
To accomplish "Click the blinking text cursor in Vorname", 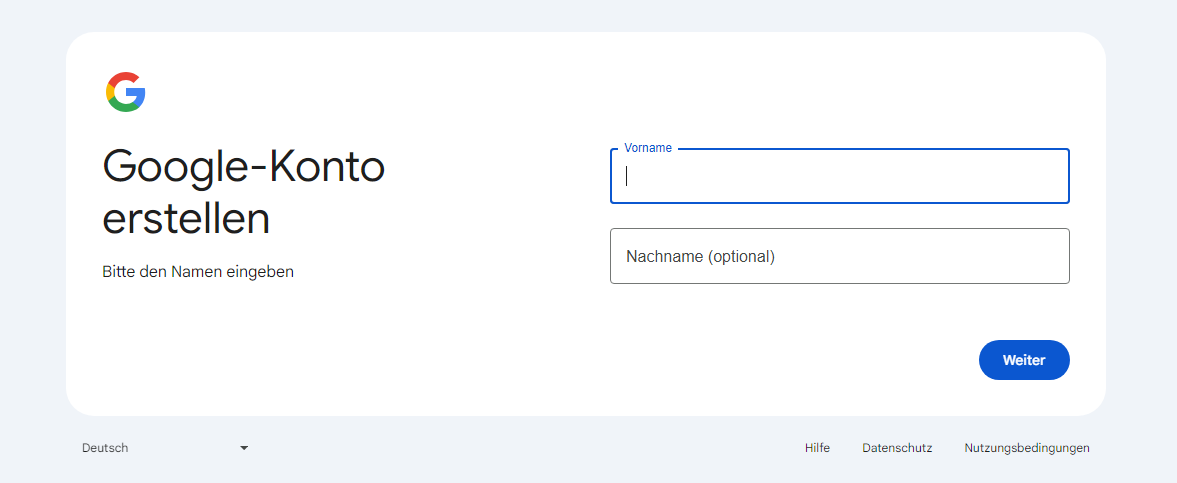I will pyautogui.click(x=627, y=177).
